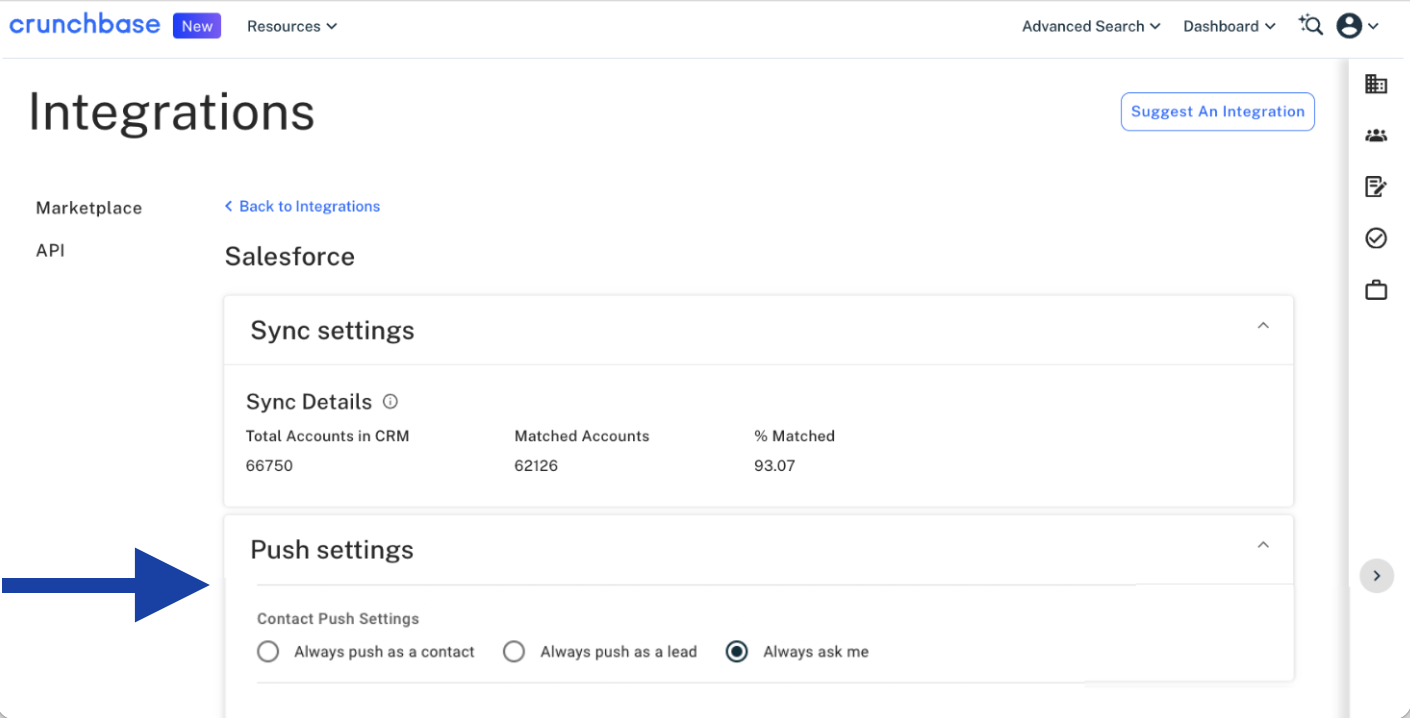Click the % Matched value 93.07
The image size is (1410, 718).
coord(775,466)
